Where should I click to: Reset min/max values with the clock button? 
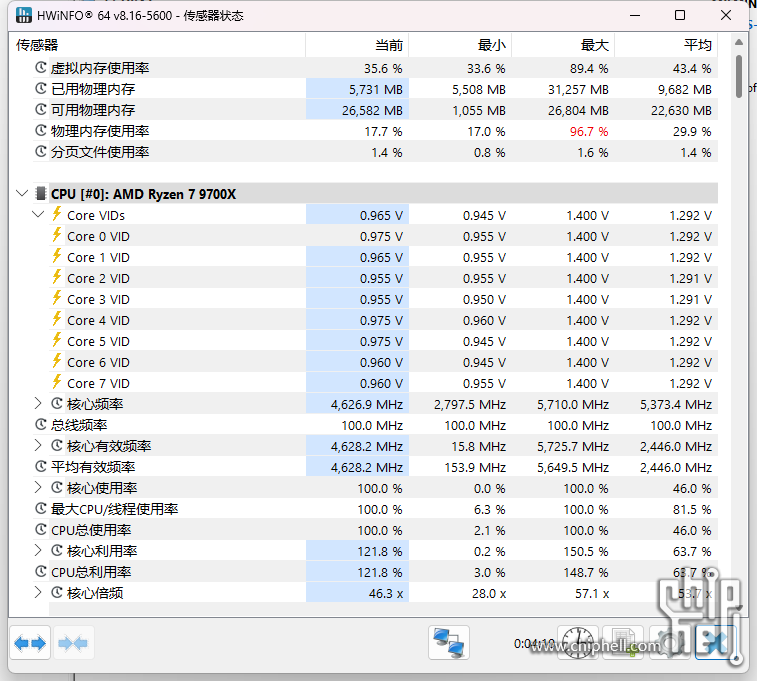[577, 643]
